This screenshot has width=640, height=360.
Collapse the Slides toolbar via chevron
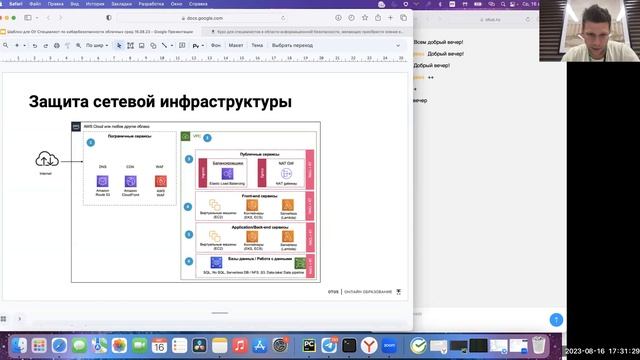pos(398,46)
